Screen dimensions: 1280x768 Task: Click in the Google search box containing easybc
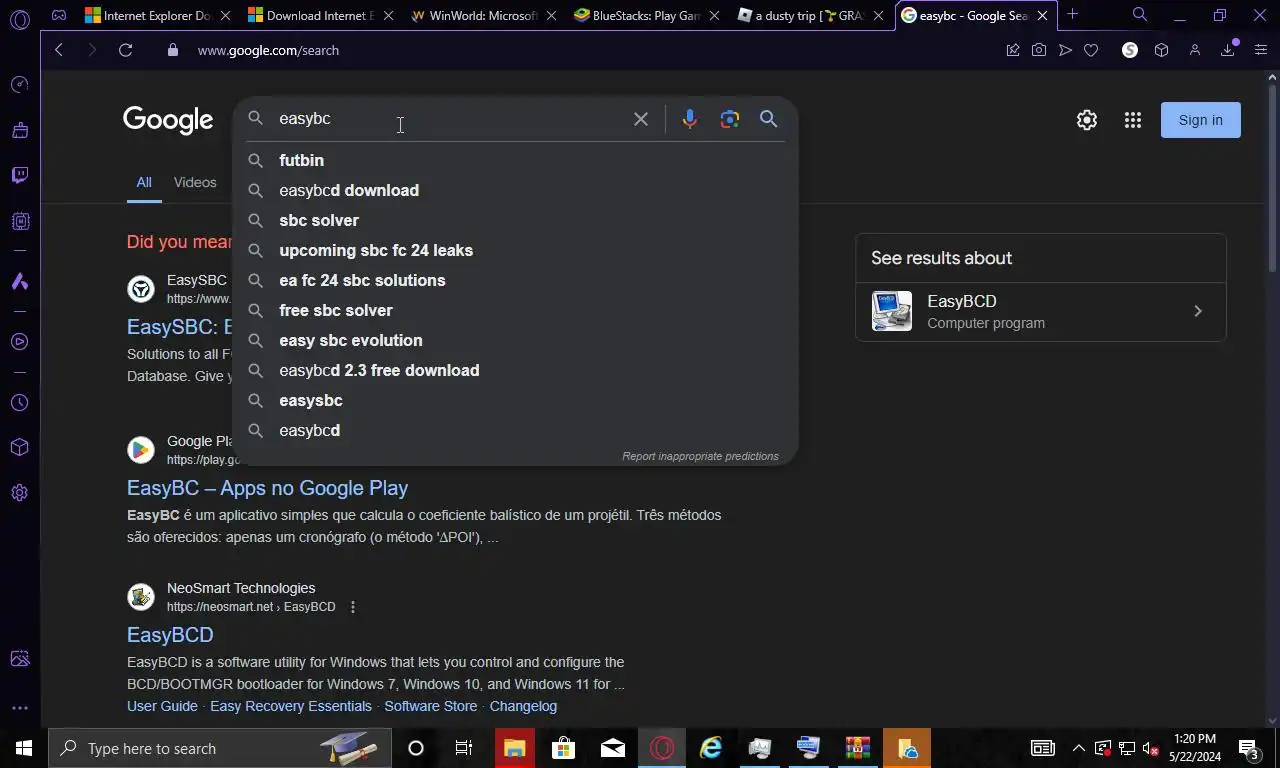tap(450, 119)
